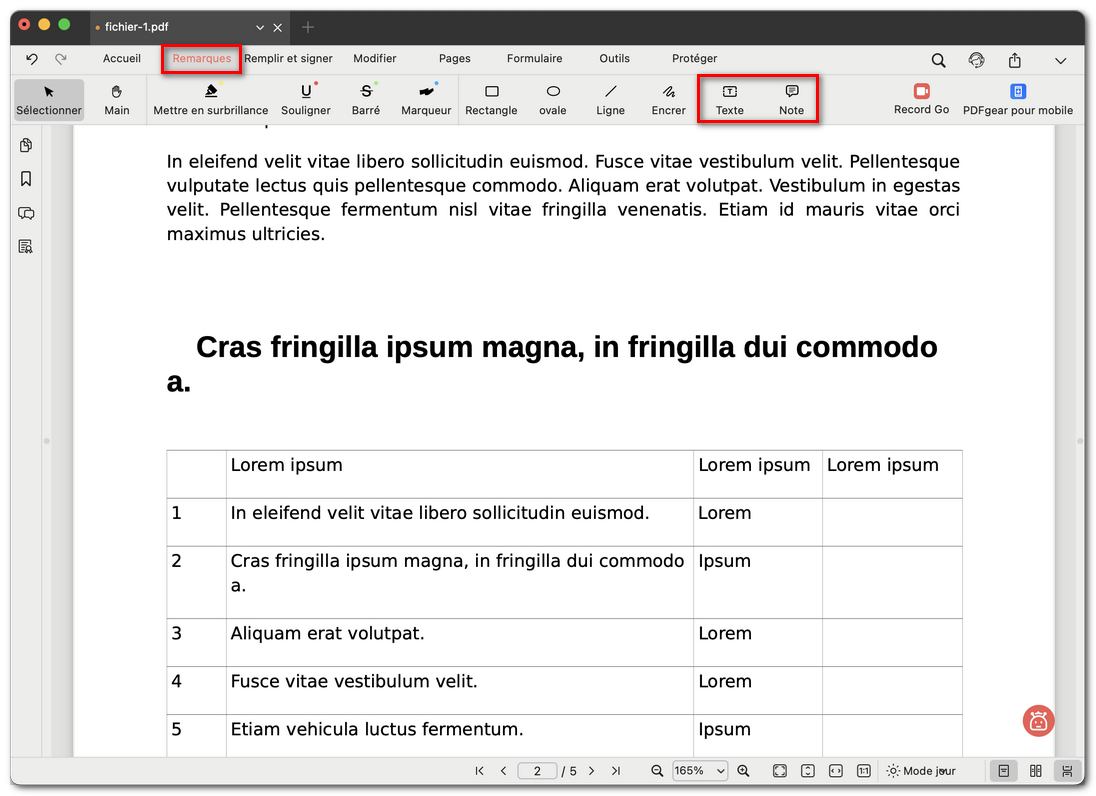This screenshot has height=796, width=1096.
Task: Switch to the Remarques ribbon tab
Action: tap(201, 59)
